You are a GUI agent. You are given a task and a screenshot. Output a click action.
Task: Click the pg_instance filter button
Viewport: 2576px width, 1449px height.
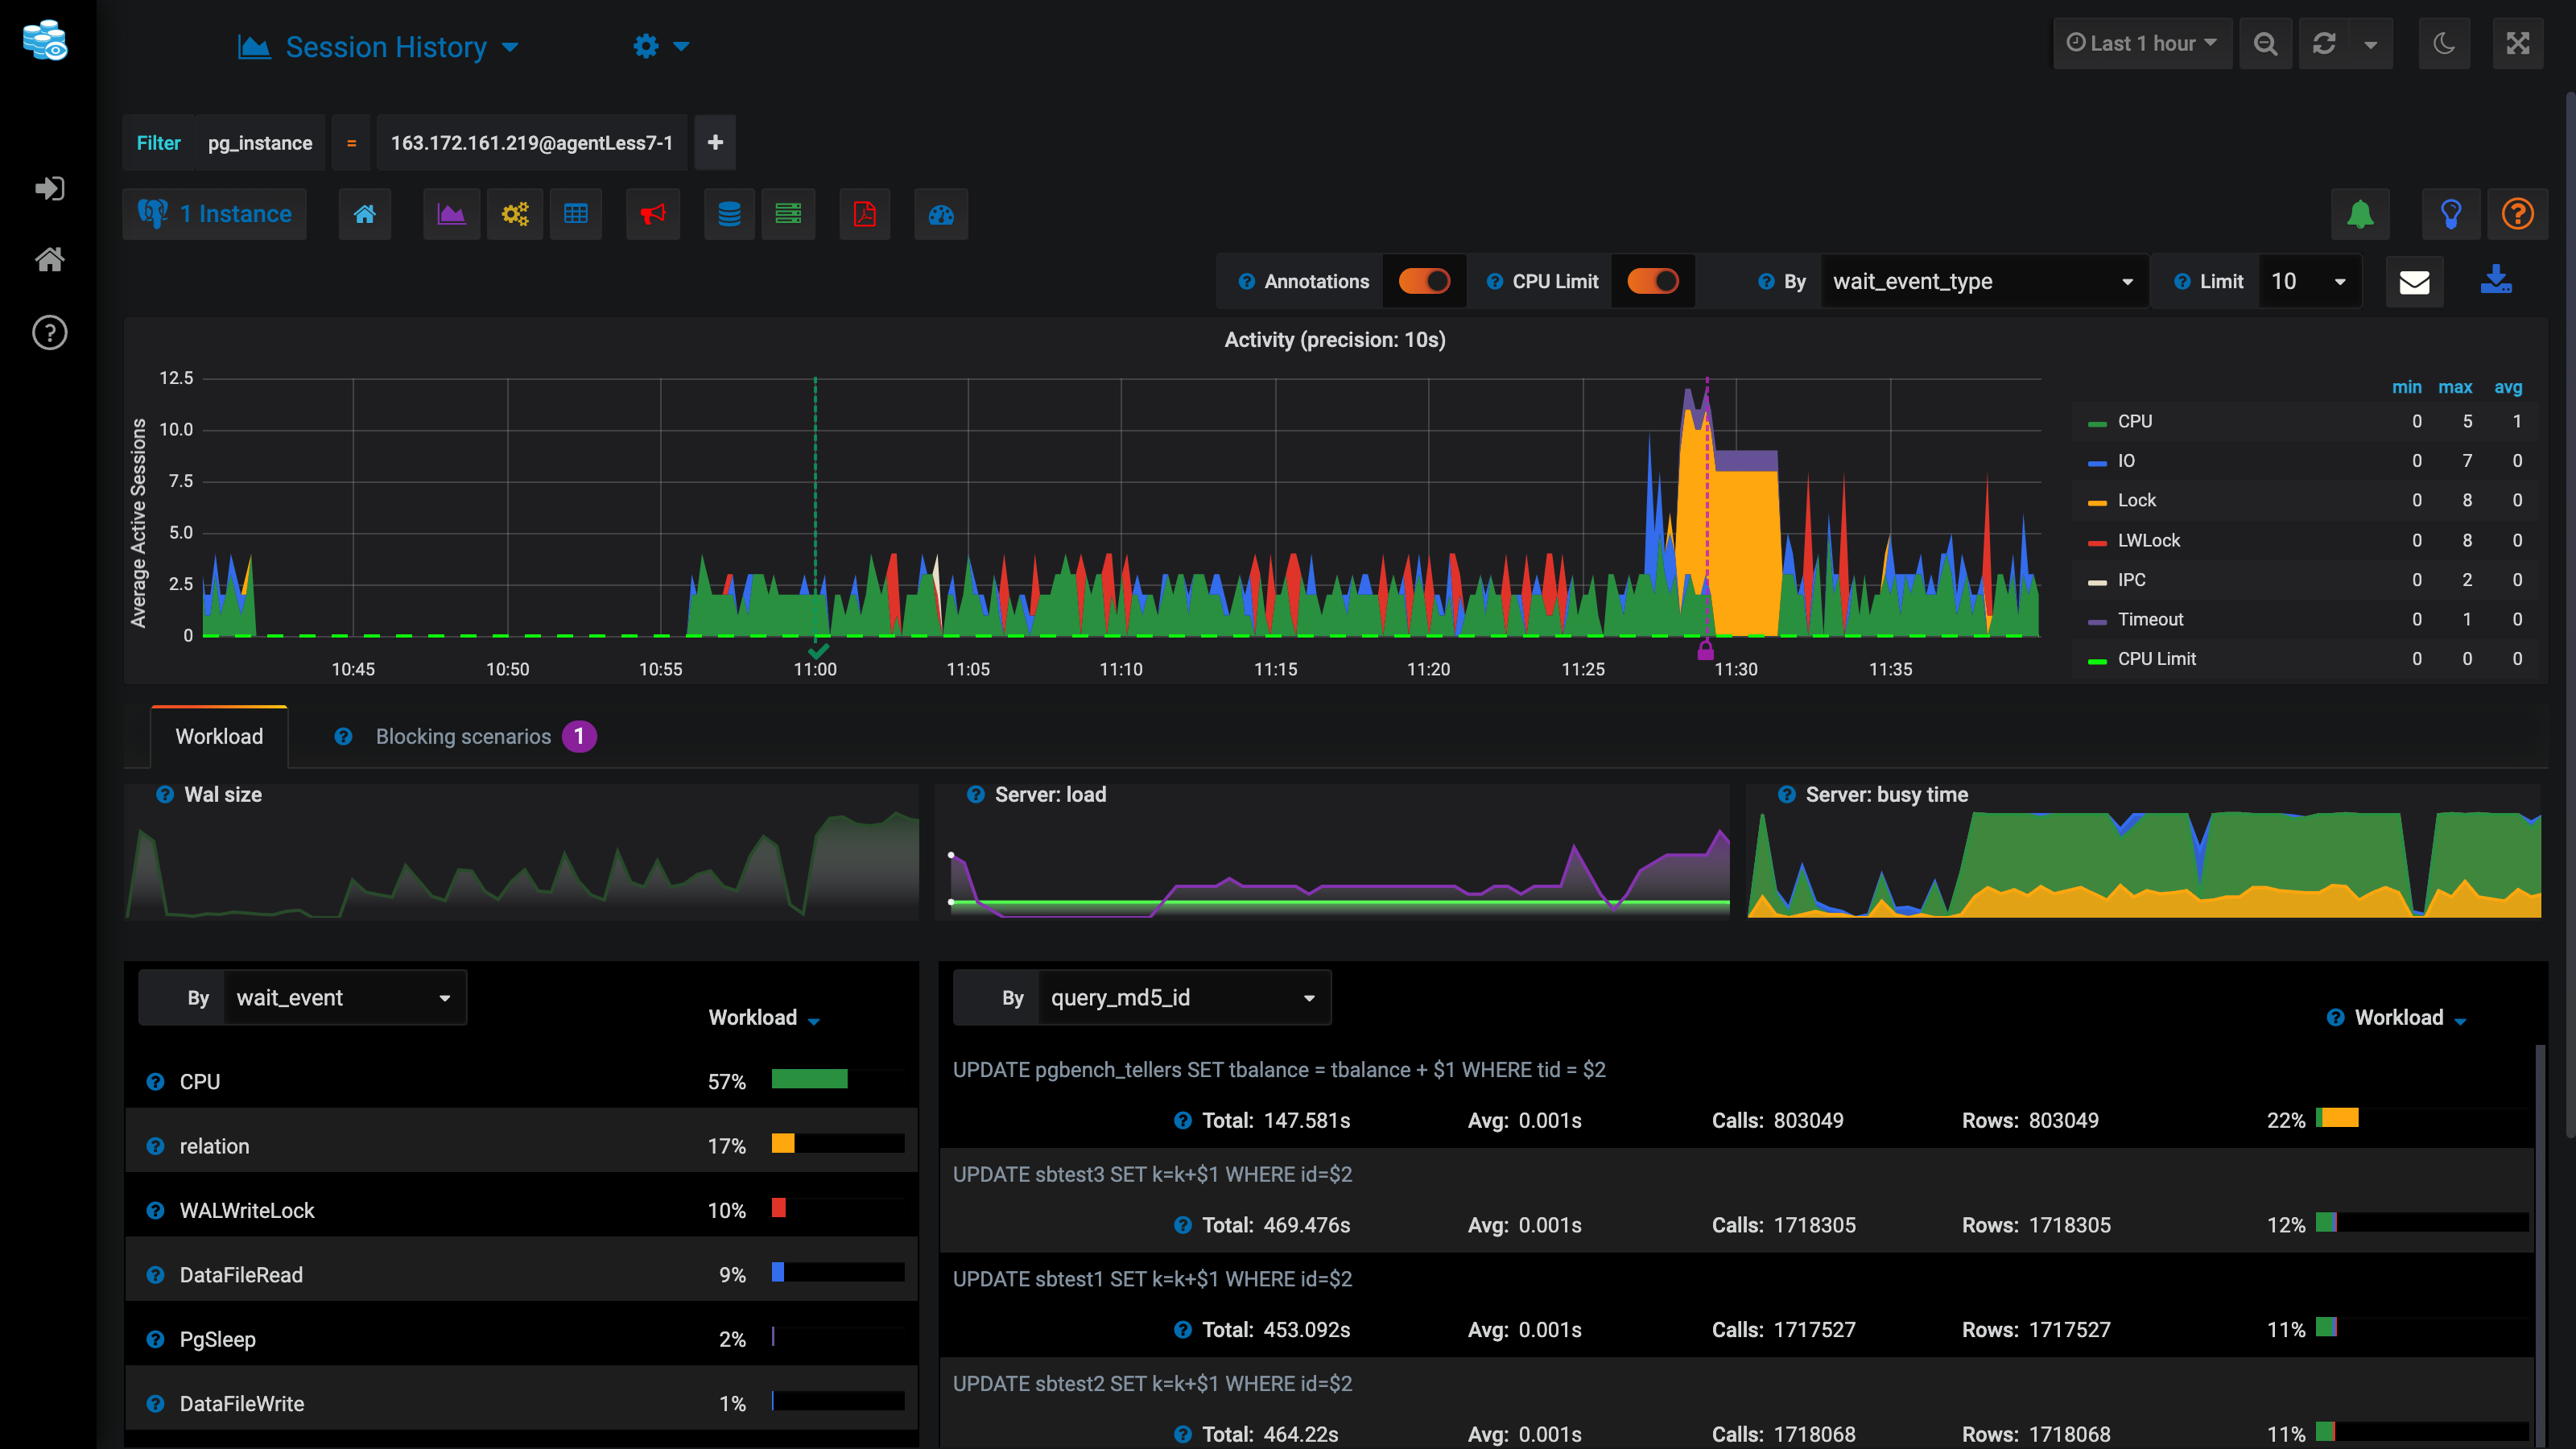258,142
